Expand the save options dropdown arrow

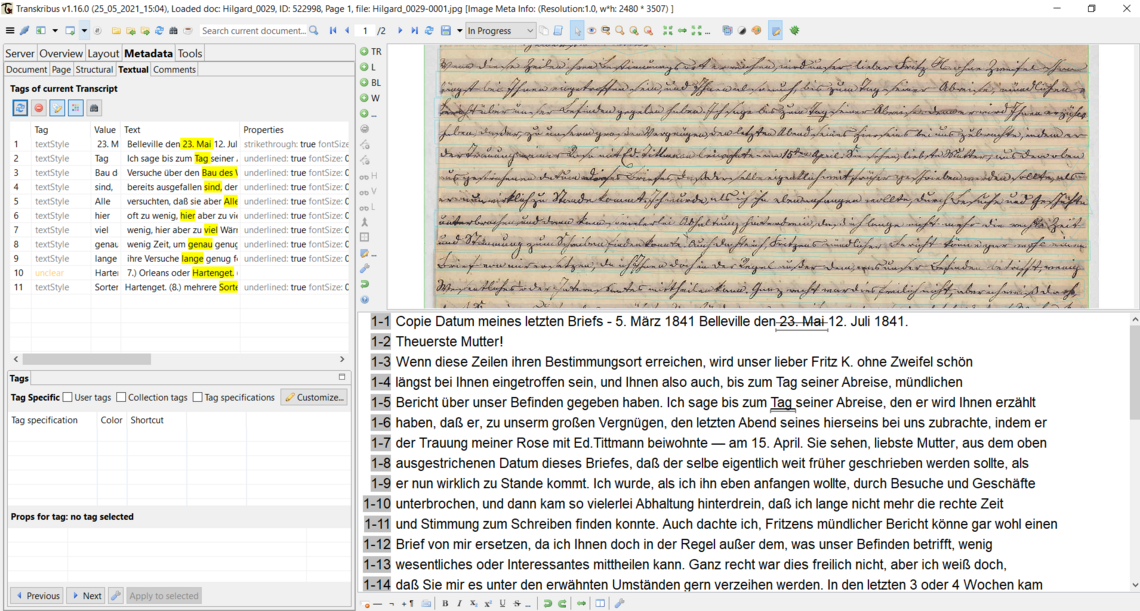point(459,31)
